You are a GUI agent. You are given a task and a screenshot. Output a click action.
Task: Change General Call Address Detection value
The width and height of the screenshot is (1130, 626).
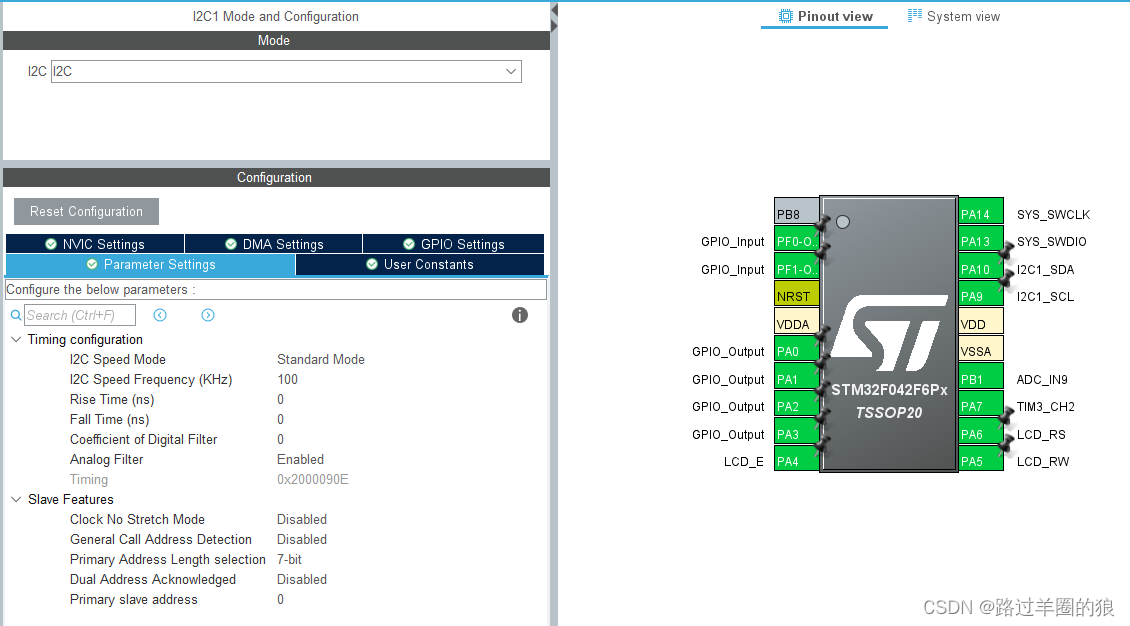click(x=302, y=540)
